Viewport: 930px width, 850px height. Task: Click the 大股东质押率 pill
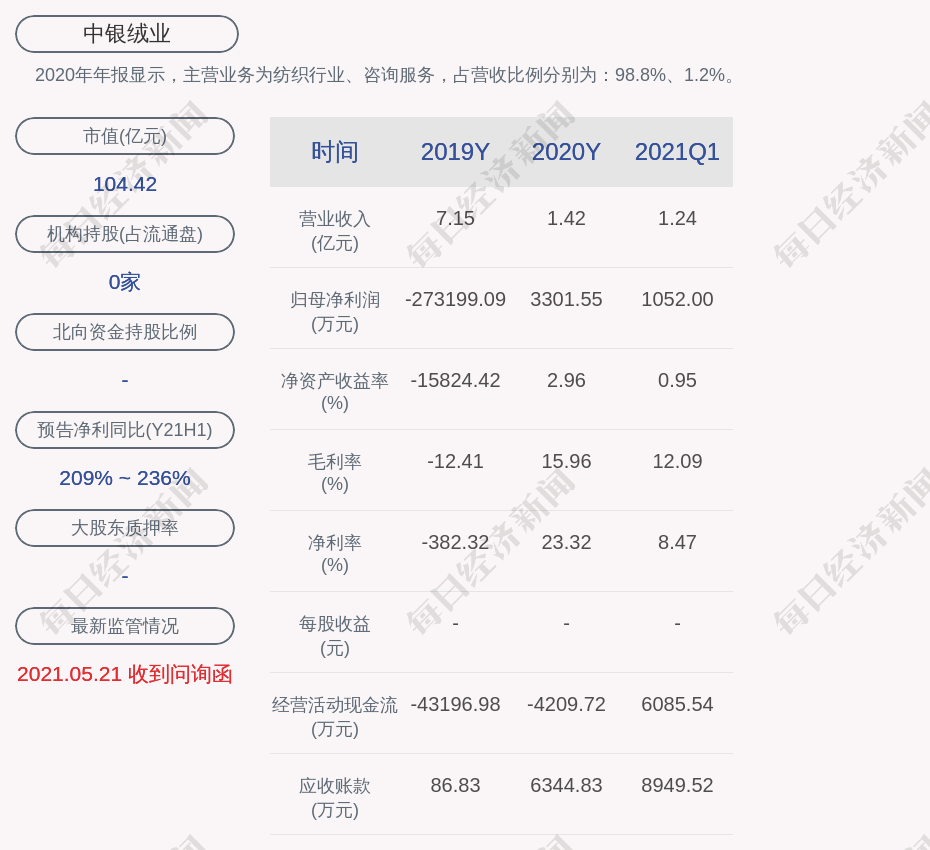coord(125,527)
